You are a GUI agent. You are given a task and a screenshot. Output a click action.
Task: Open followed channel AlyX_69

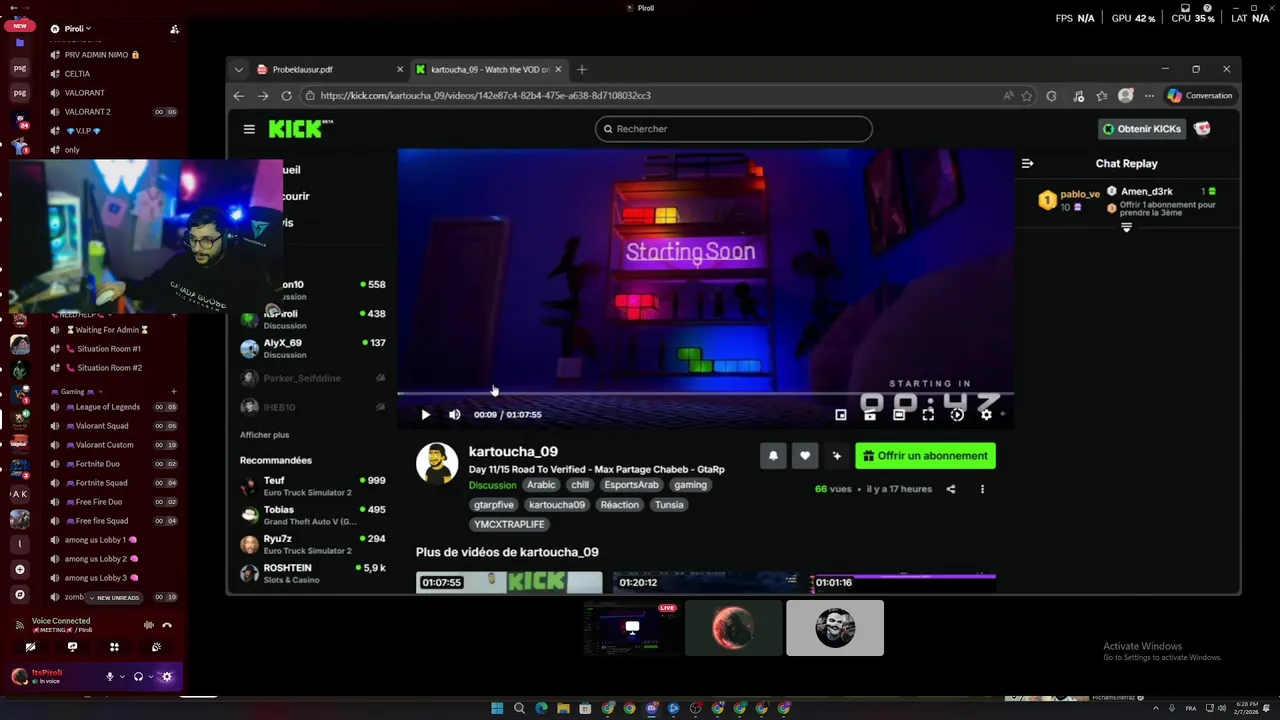[x=312, y=348]
